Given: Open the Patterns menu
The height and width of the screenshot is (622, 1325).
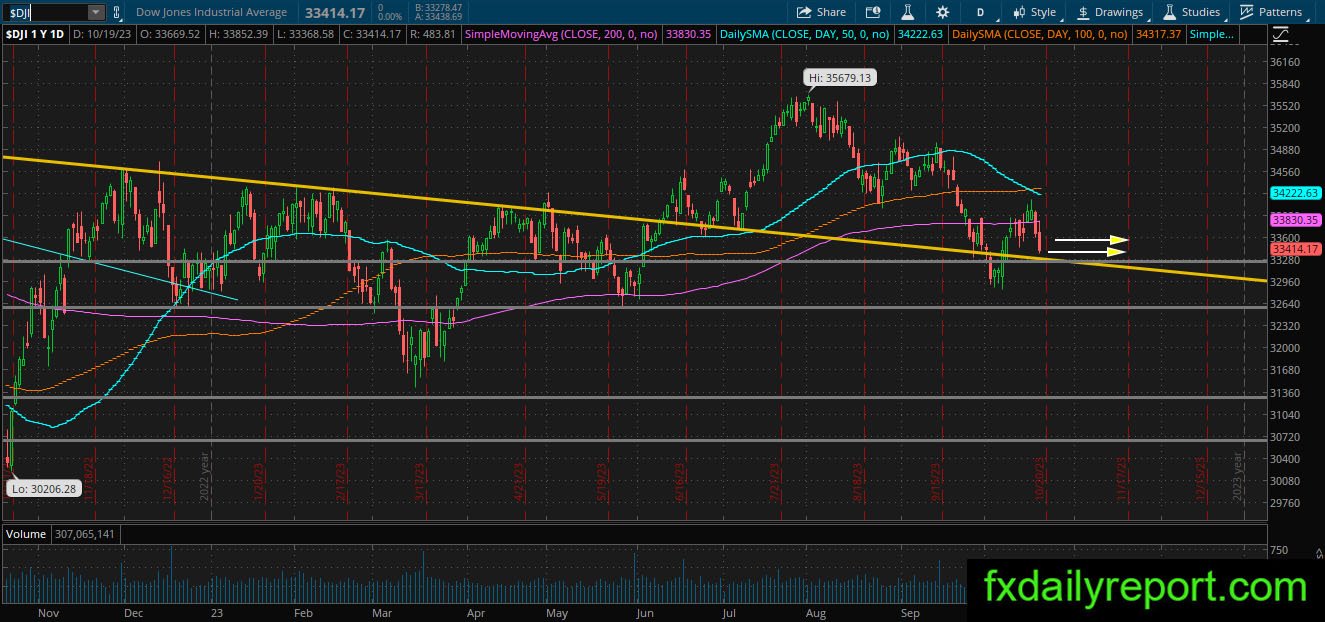Looking at the screenshot, I should click(1271, 12).
